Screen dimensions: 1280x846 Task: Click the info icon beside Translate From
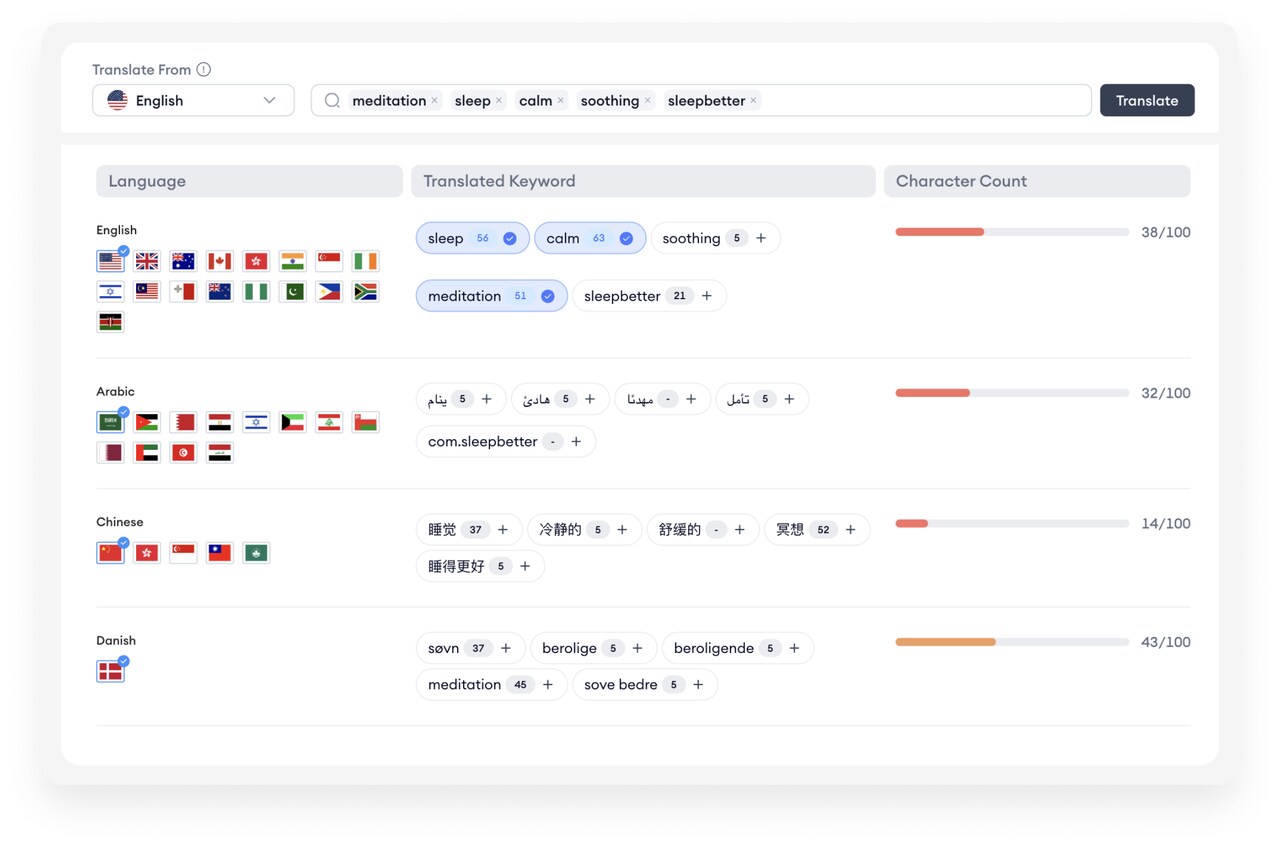pyautogui.click(x=204, y=69)
